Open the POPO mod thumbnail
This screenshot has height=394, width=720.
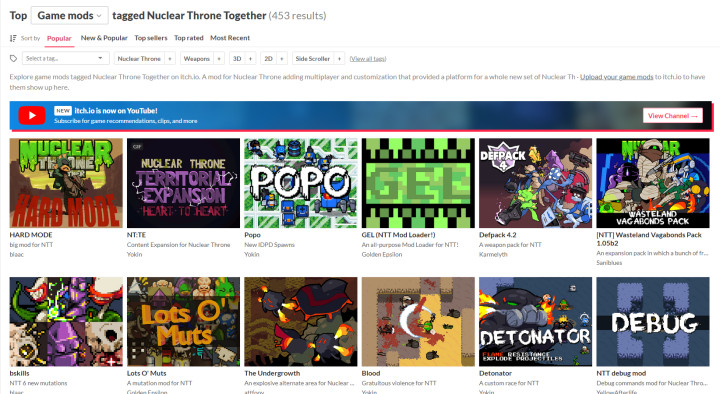coord(301,183)
